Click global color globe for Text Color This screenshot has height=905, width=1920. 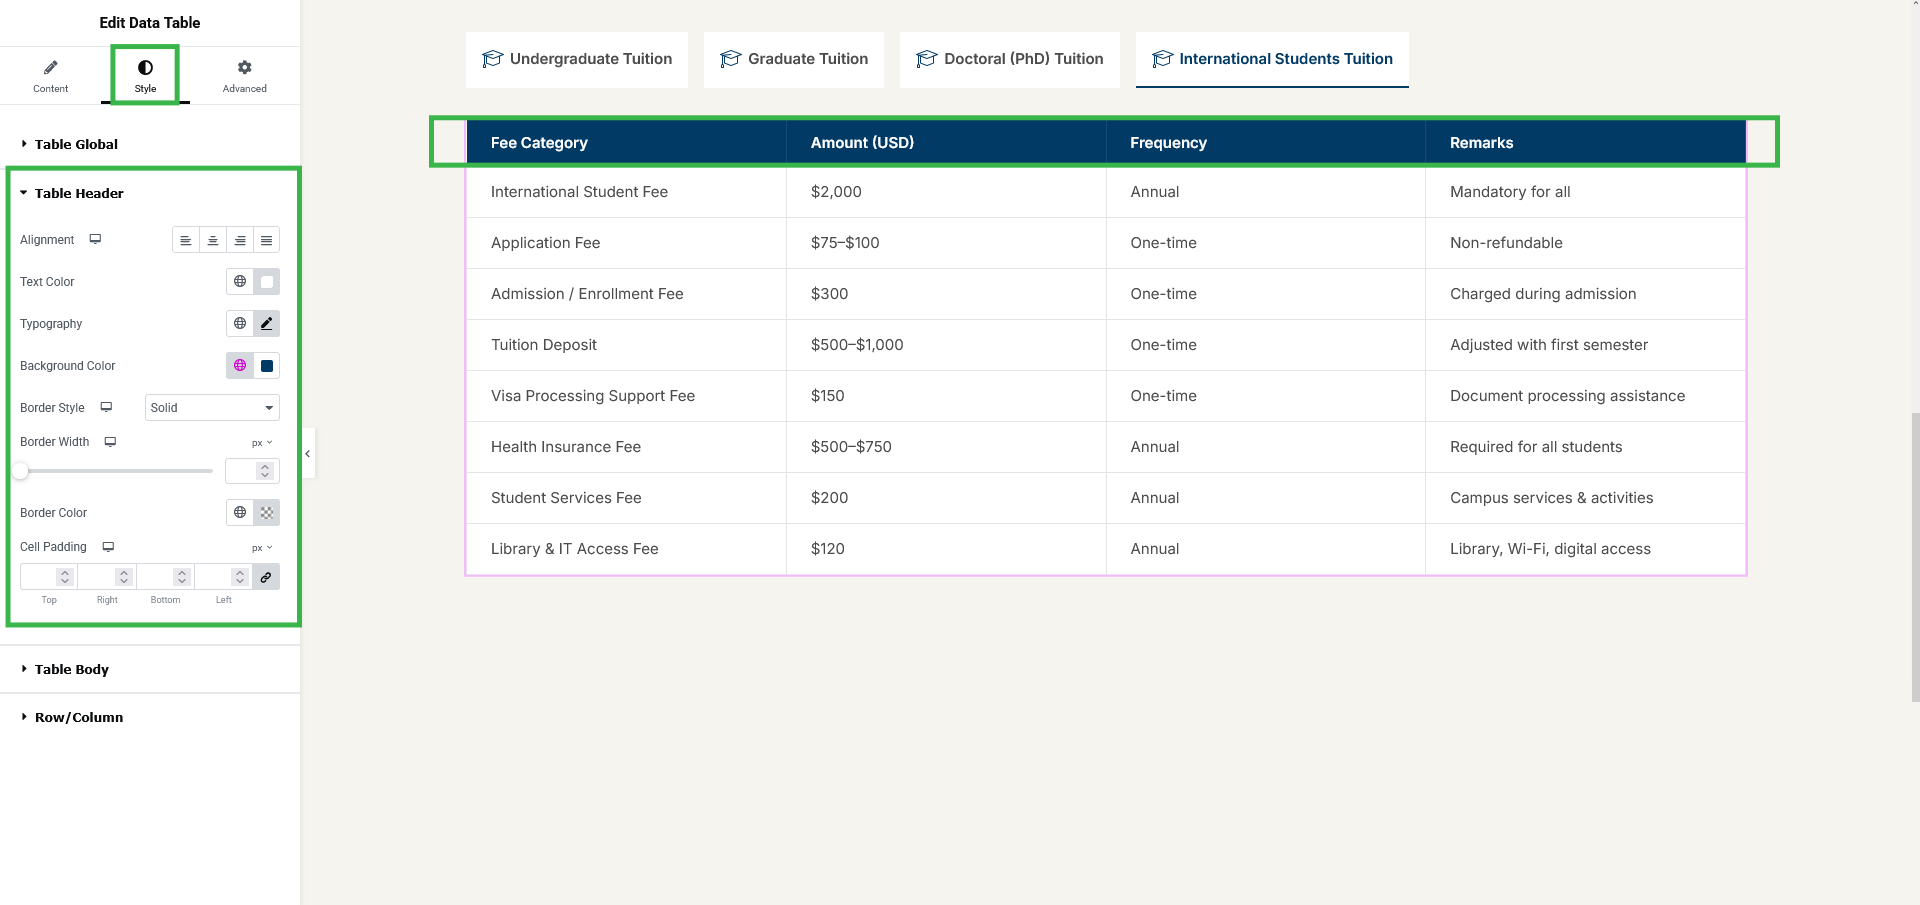240,282
